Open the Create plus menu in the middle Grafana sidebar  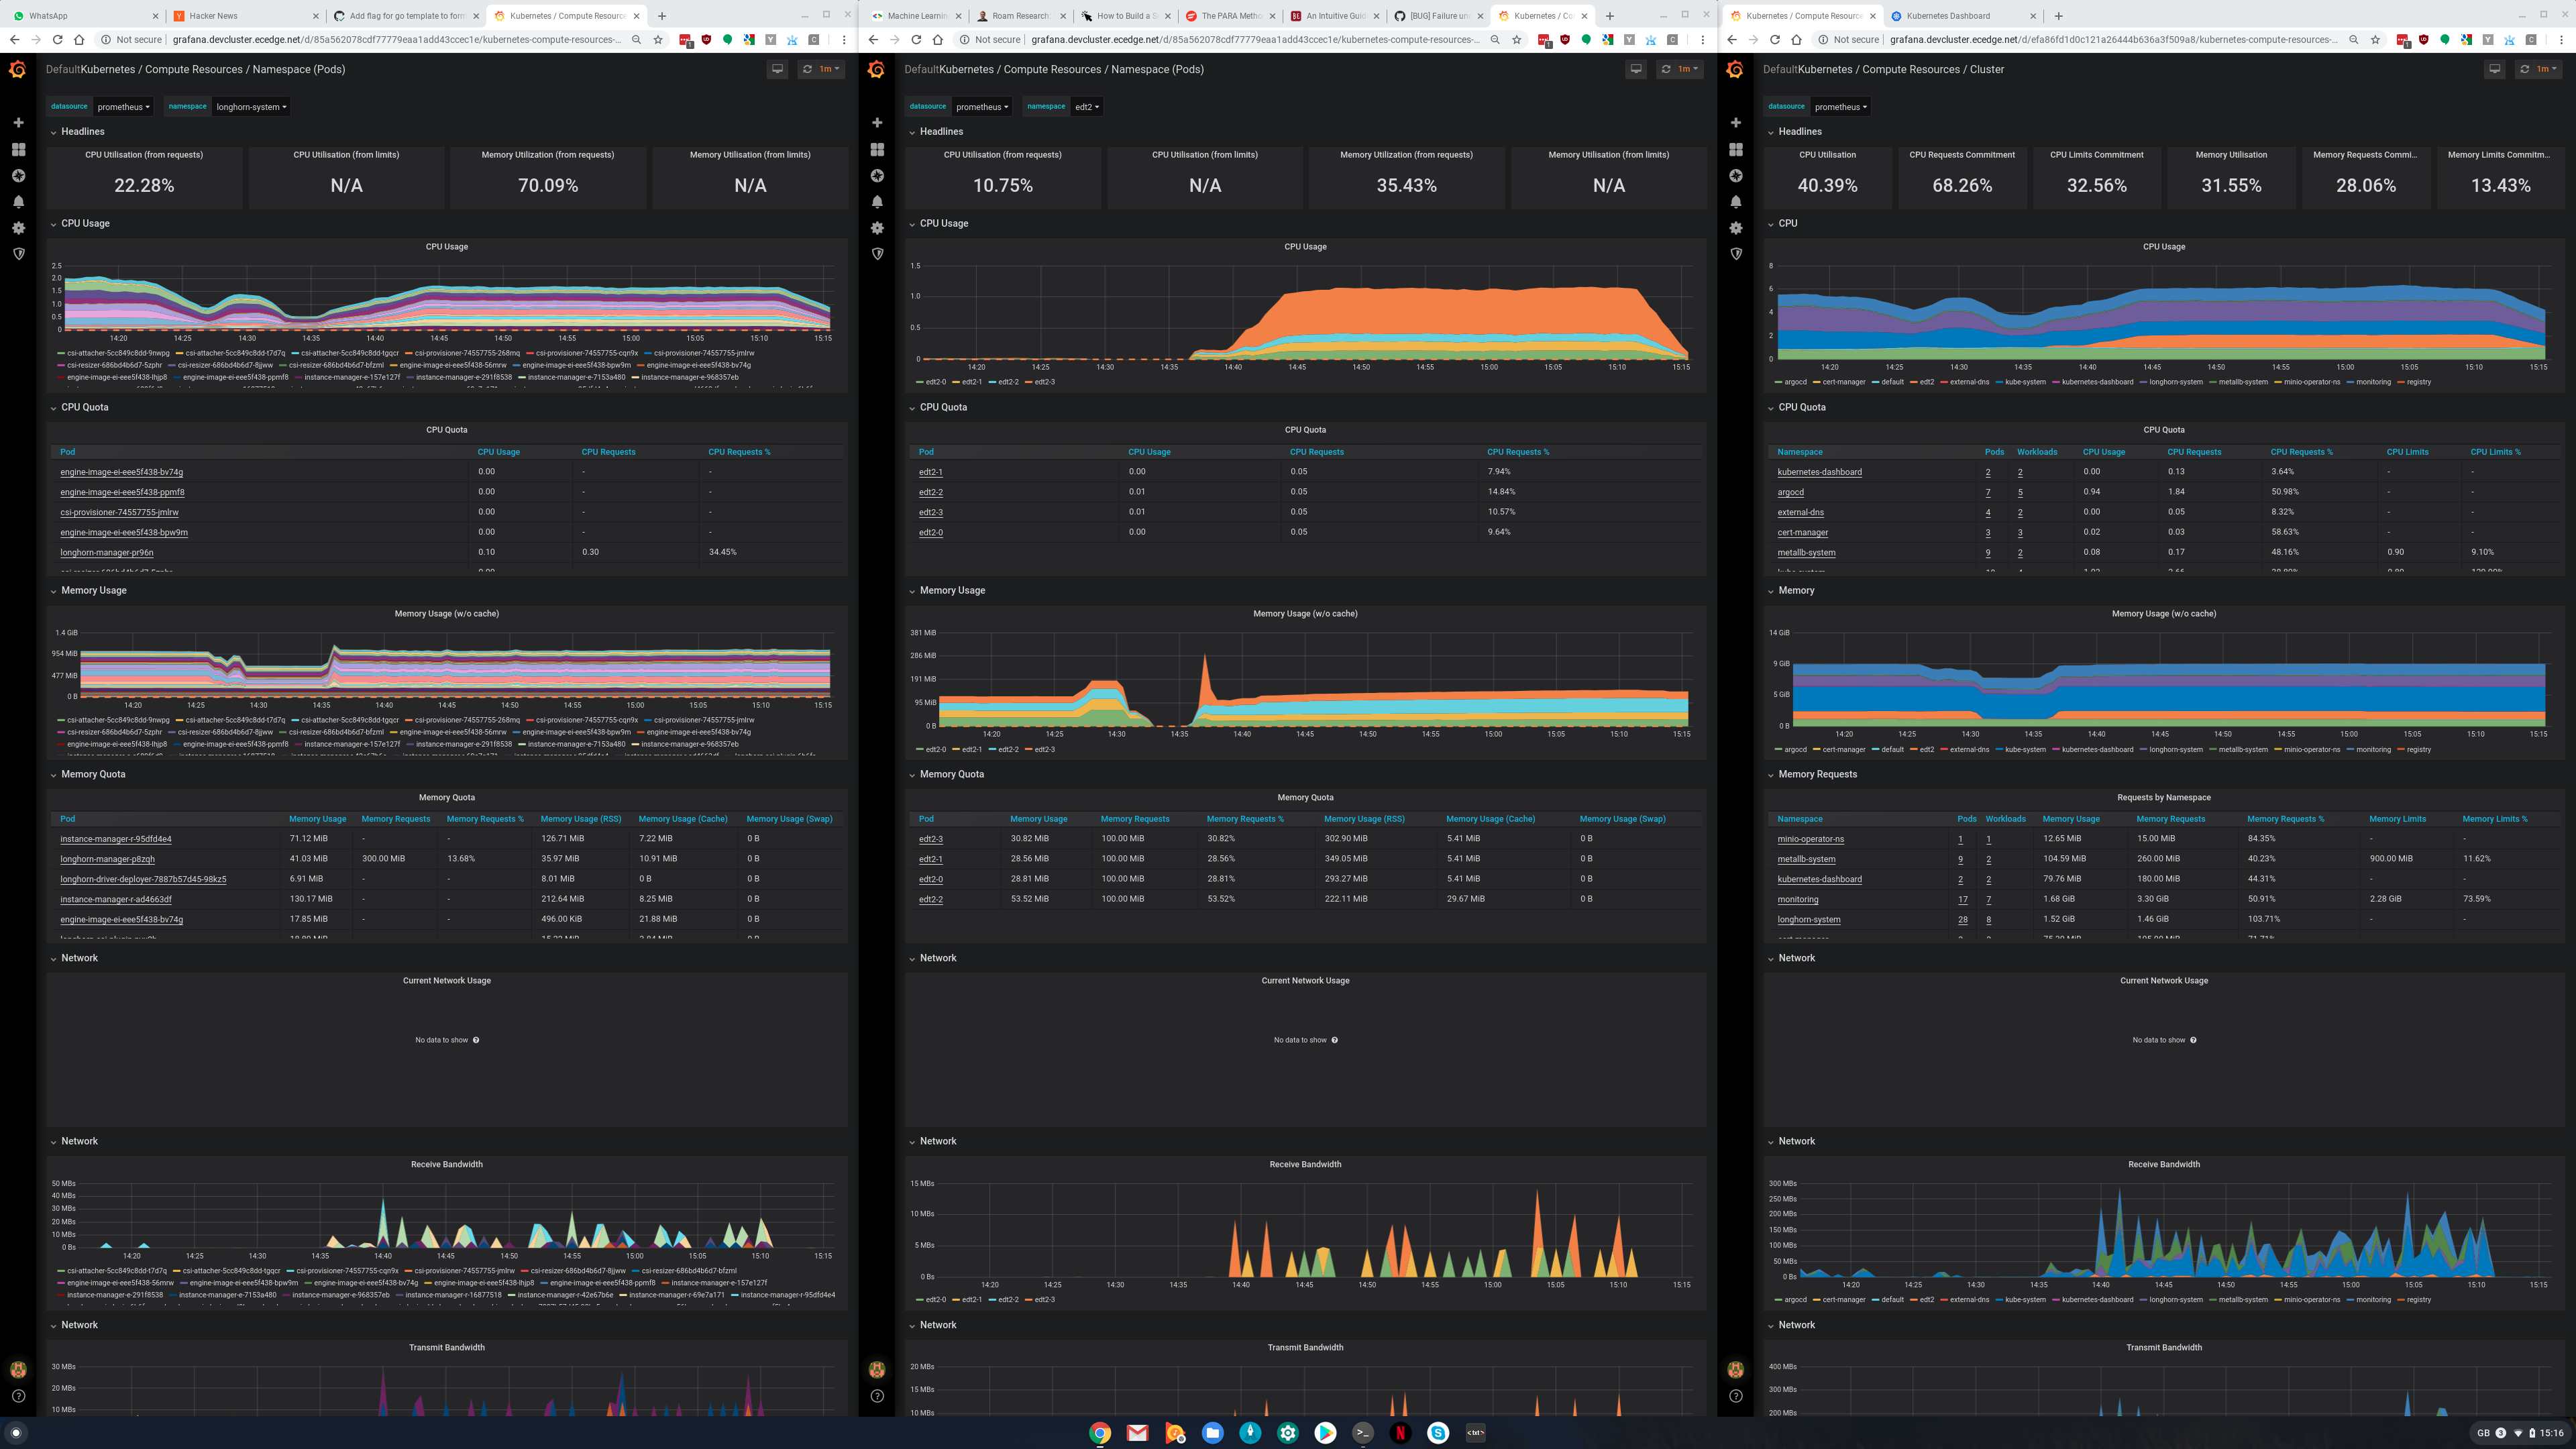877,122
